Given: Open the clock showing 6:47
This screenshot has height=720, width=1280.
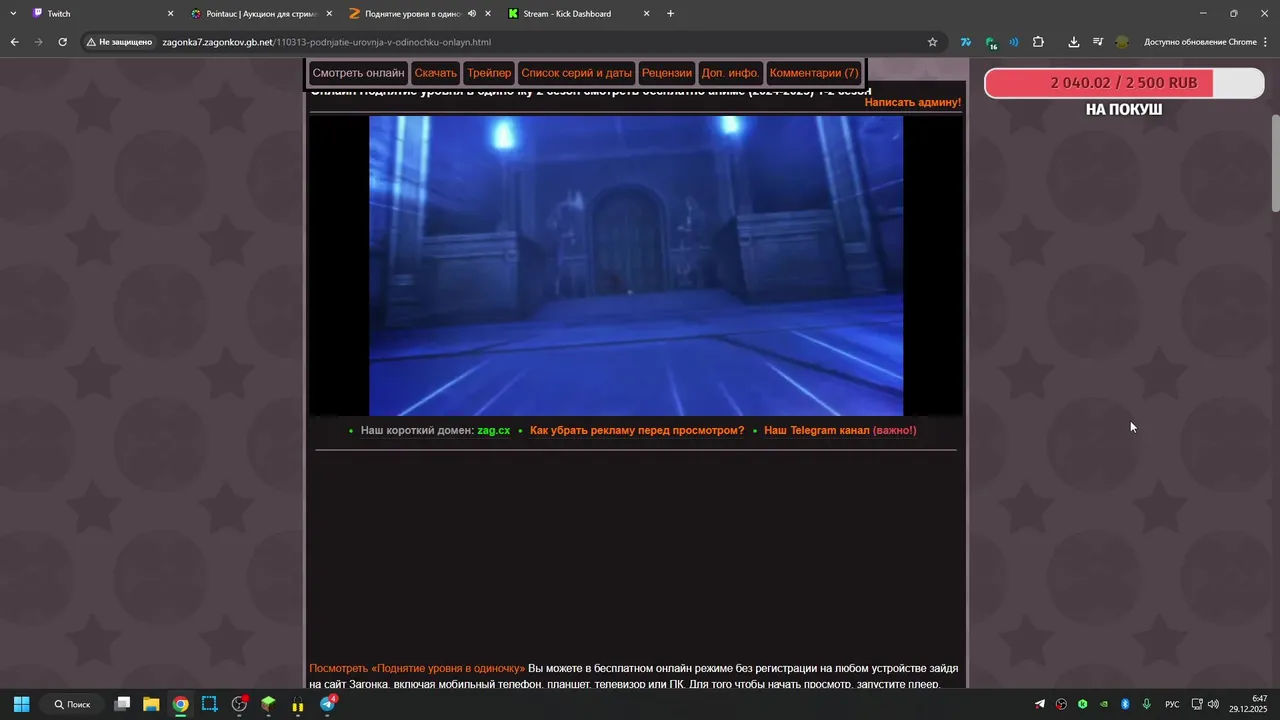Looking at the screenshot, I should pos(1249,704).
